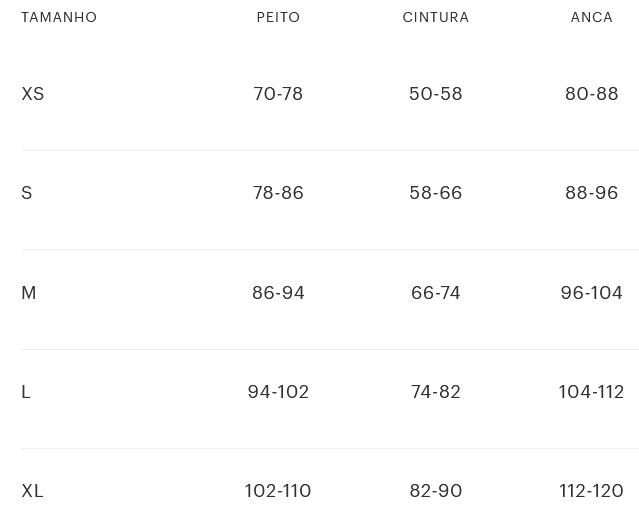This screenshot has width=639, height=517.
Task: Click the 50-58 waist value for XS
Action: click(x=435, y=93)
